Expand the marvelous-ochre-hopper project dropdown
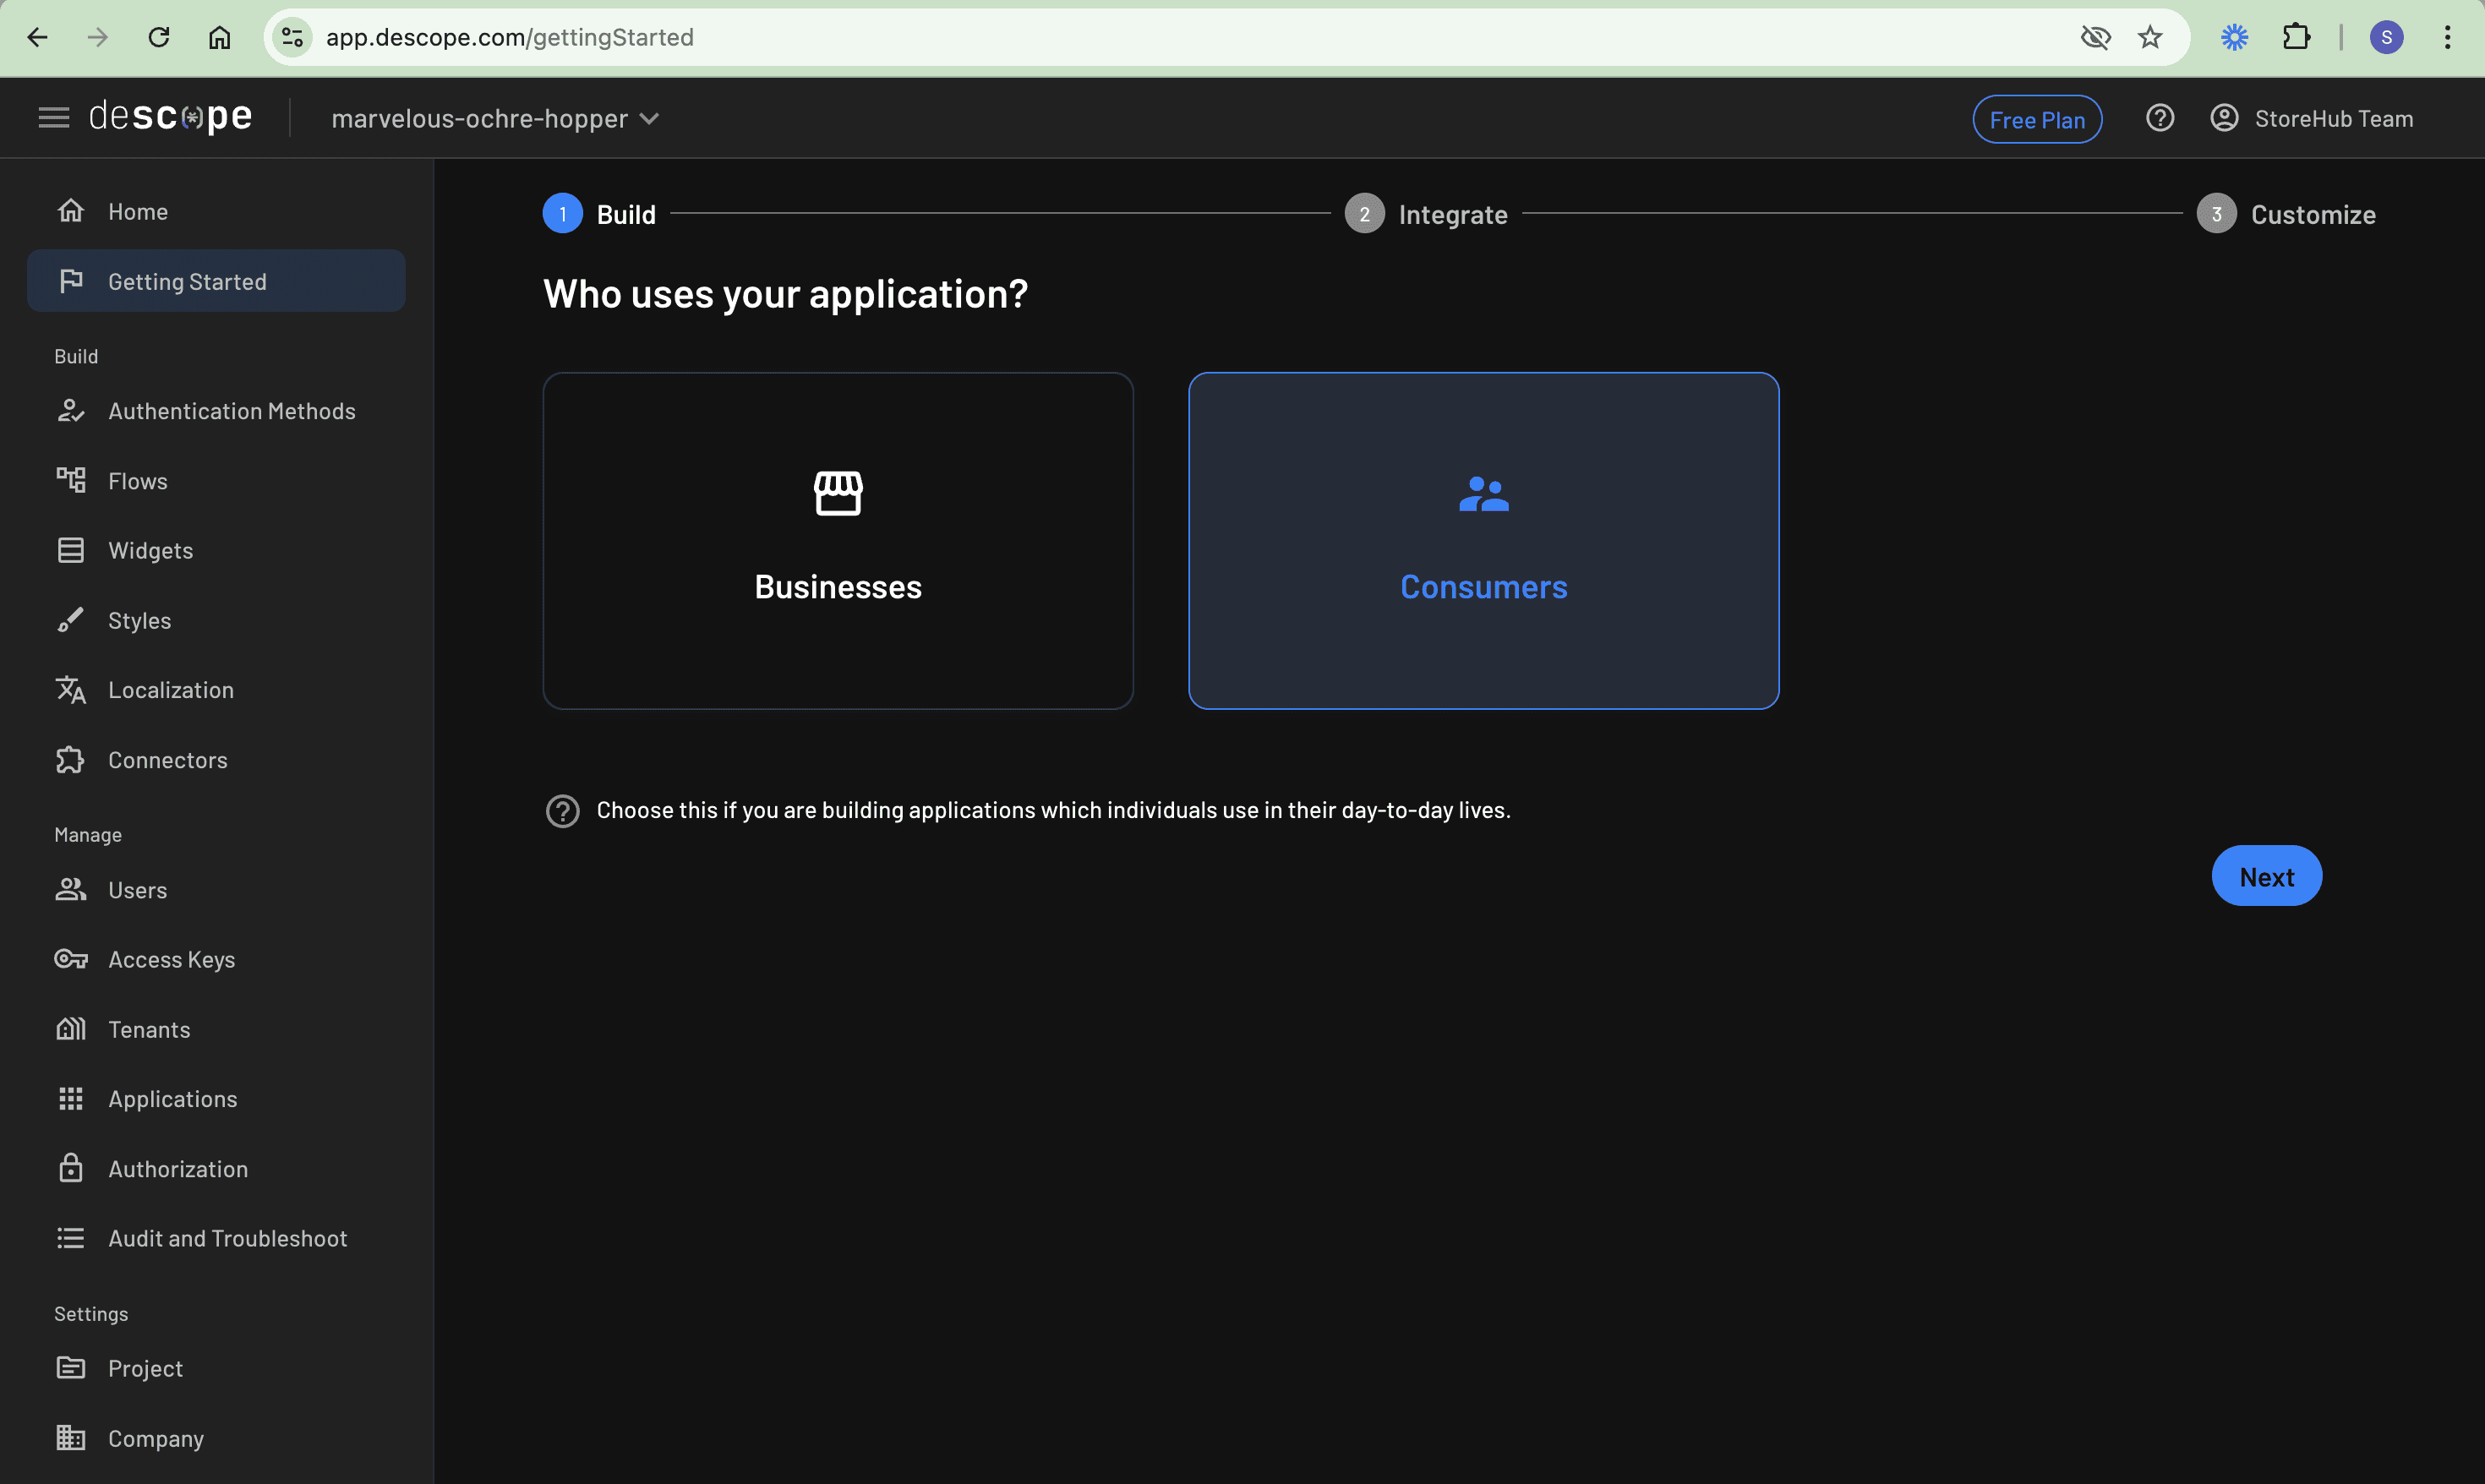2485x1484 pixels. click(x=495, y=118)
